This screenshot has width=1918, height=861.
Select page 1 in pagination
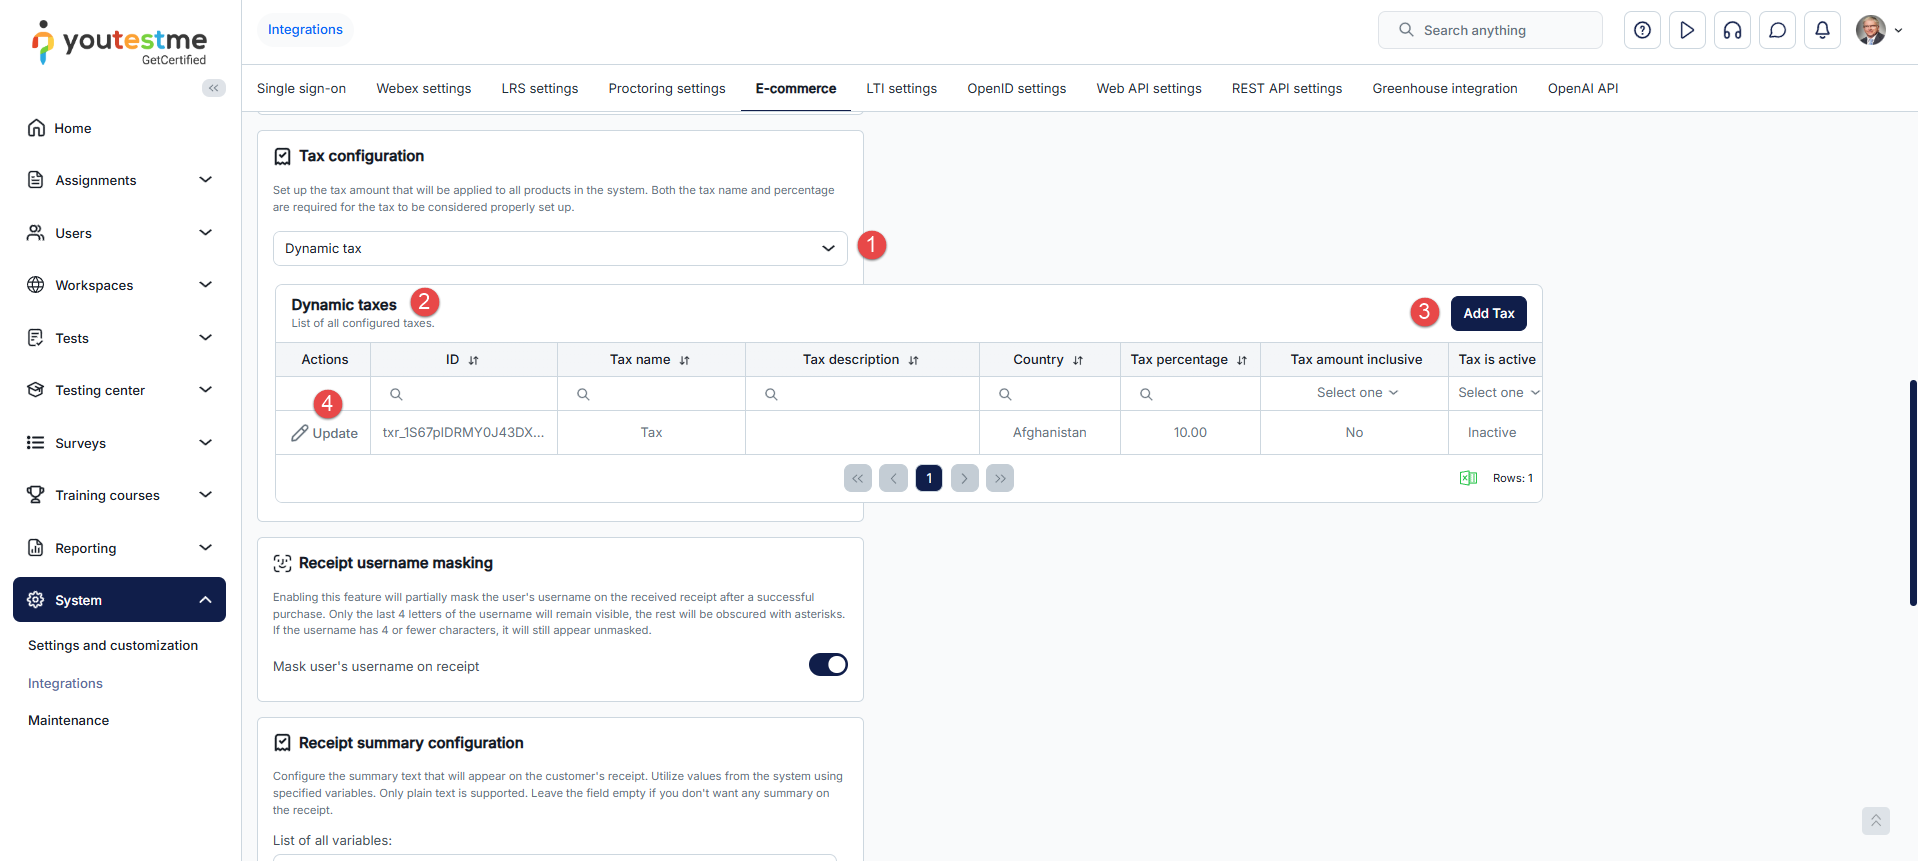(929, 478)
